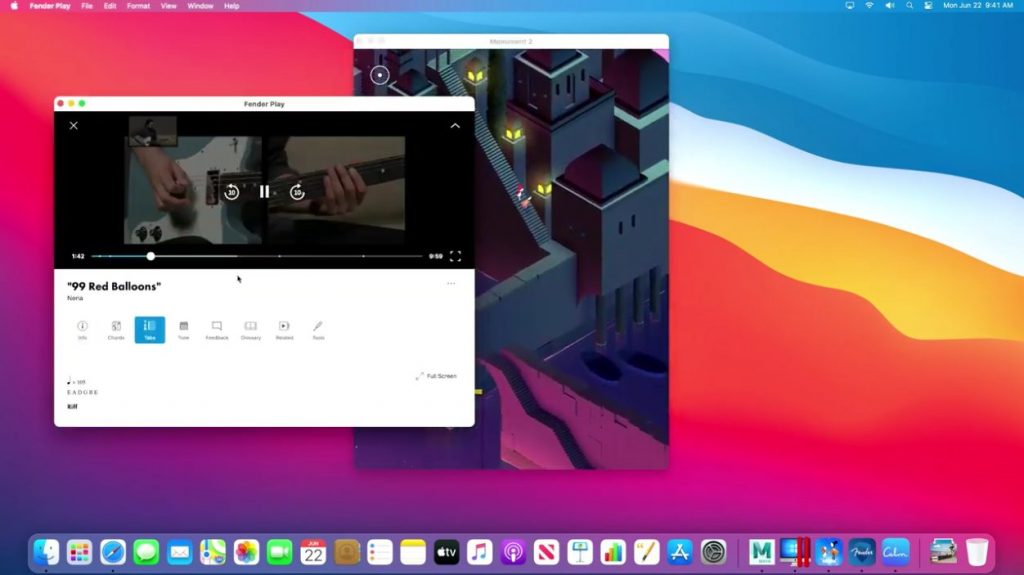Open the File menu
Screen dimensions: 1024x575
tap(87, 6)
